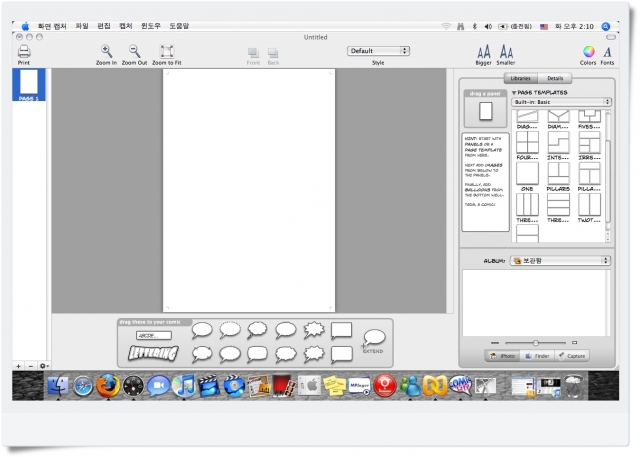Open the gear action menu below page list
640x457 pixels.
coord(44,366)
